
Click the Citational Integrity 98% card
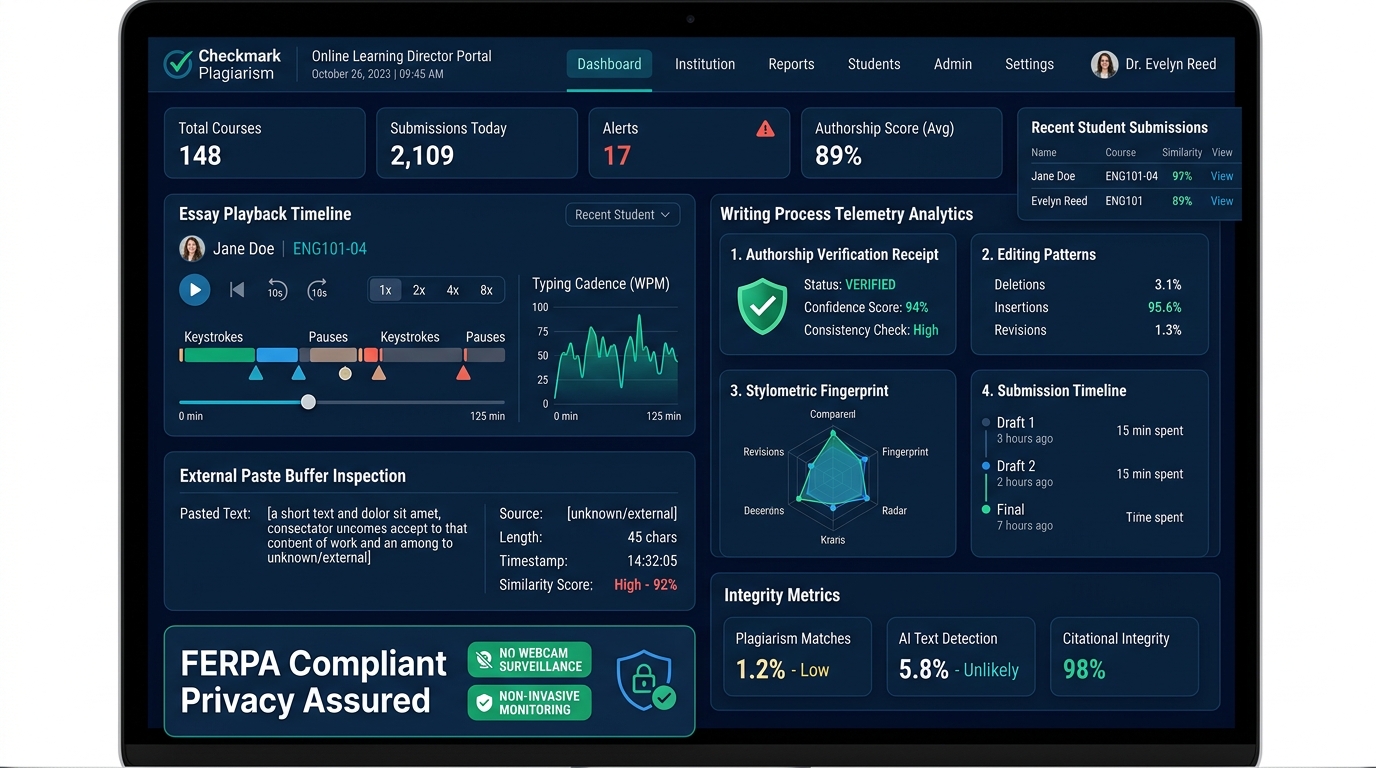pos(1124,657)
